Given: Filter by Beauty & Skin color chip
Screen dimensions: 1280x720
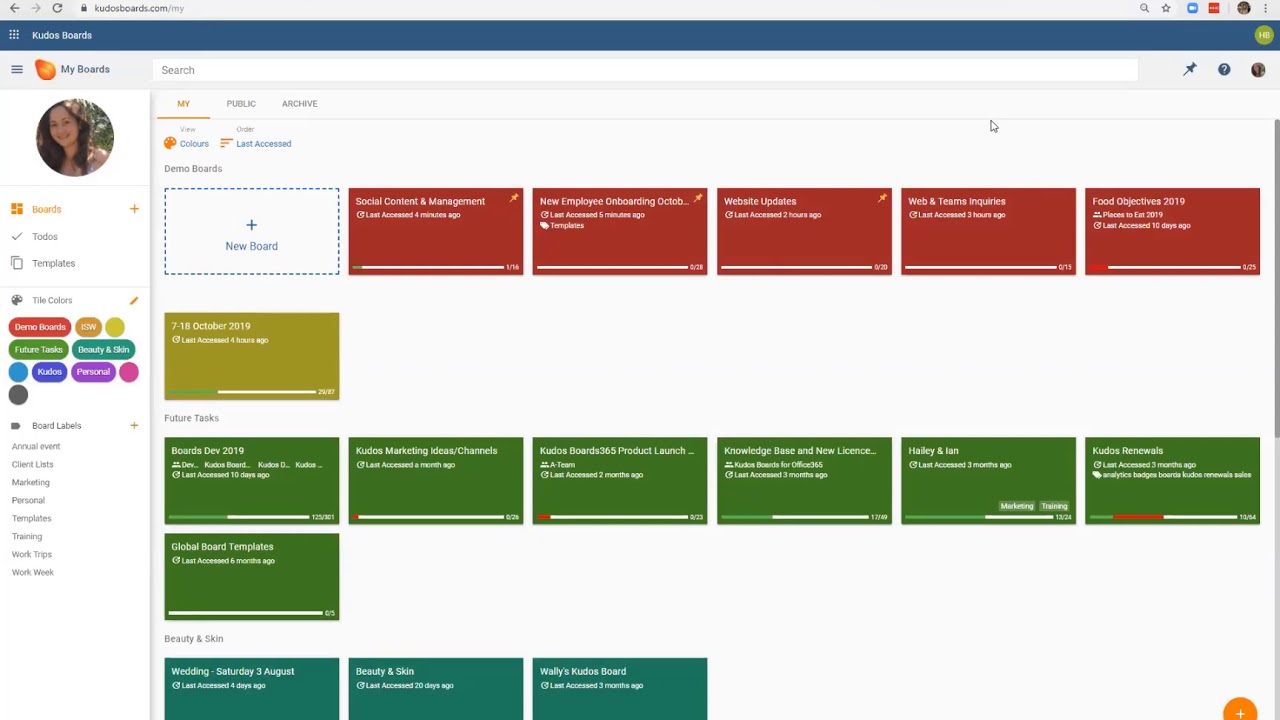Looking at the screenshot, I should 103,349.
